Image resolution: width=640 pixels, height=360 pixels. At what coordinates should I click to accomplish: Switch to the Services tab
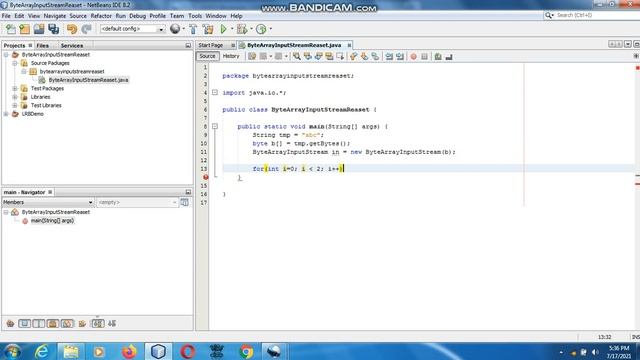coord(72,46)
